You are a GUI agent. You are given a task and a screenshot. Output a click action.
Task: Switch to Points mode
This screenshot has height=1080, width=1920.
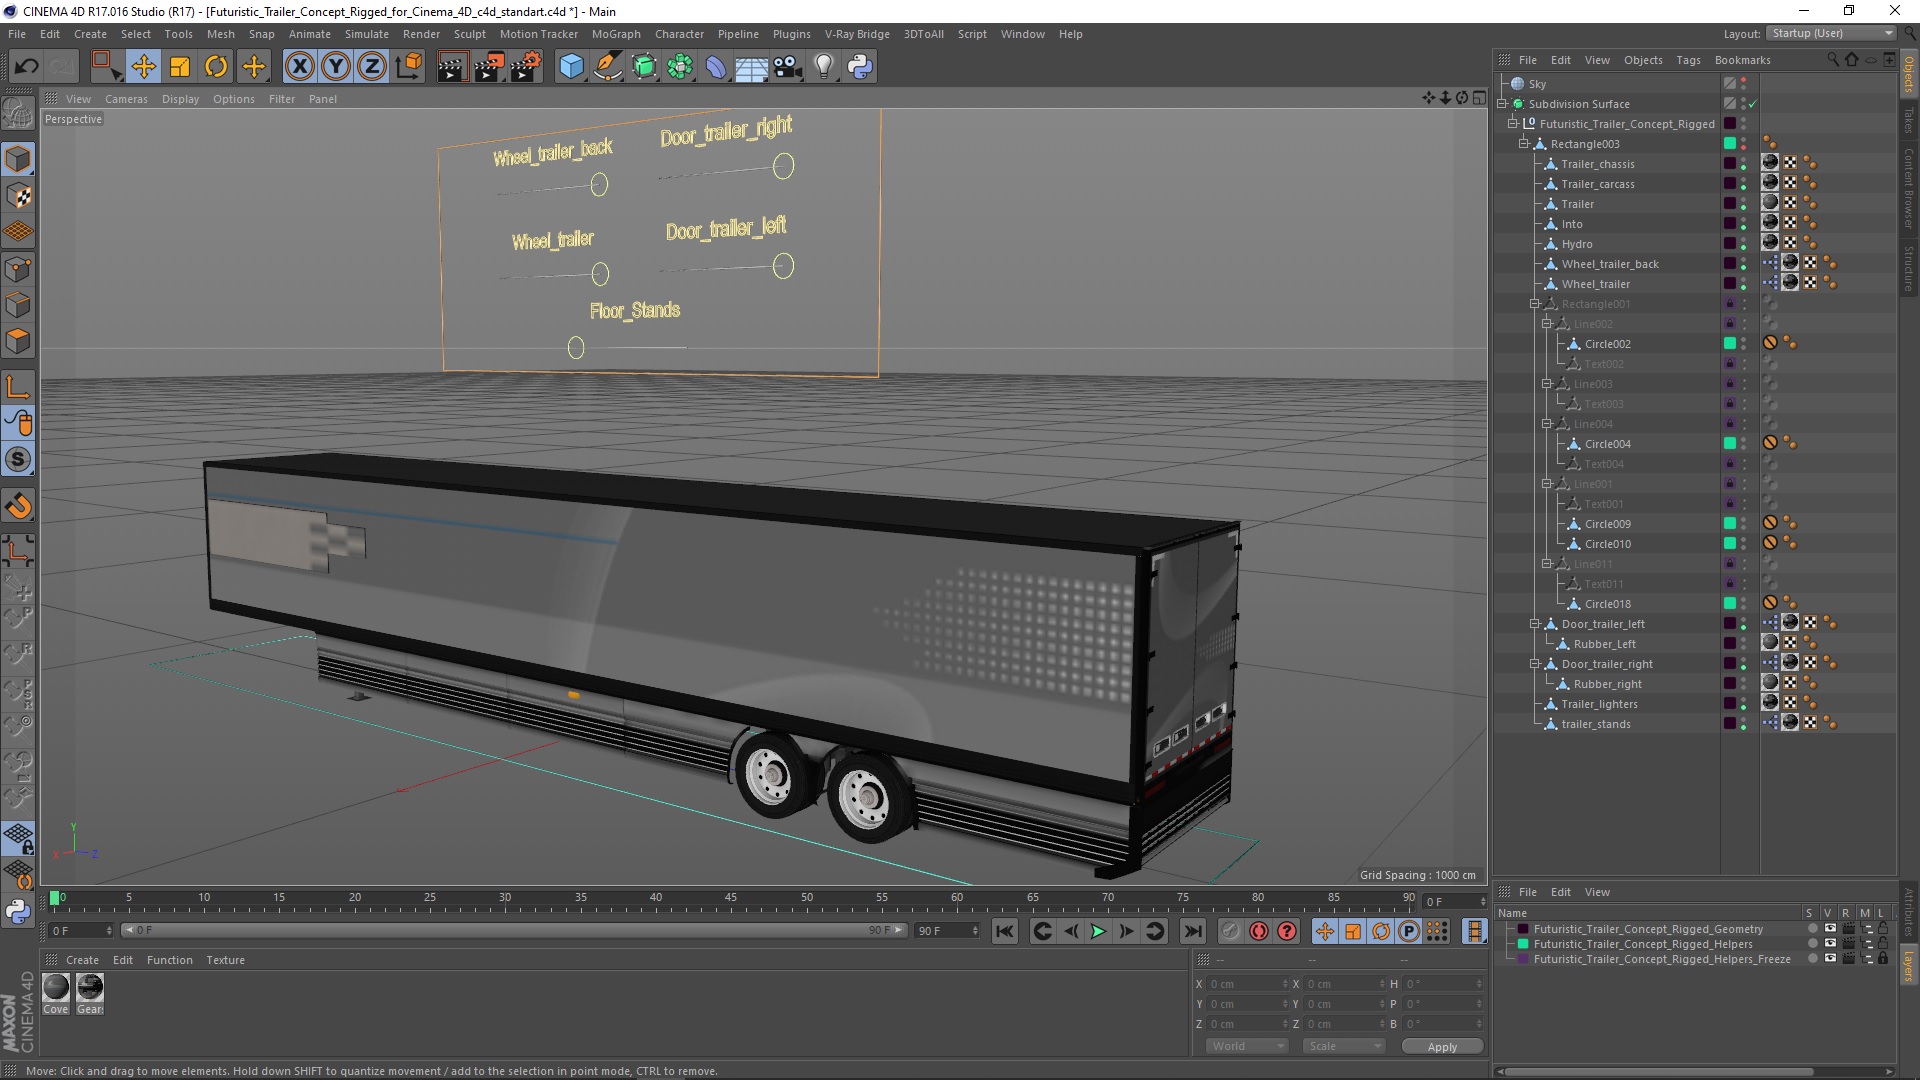(x=18, y=269)
